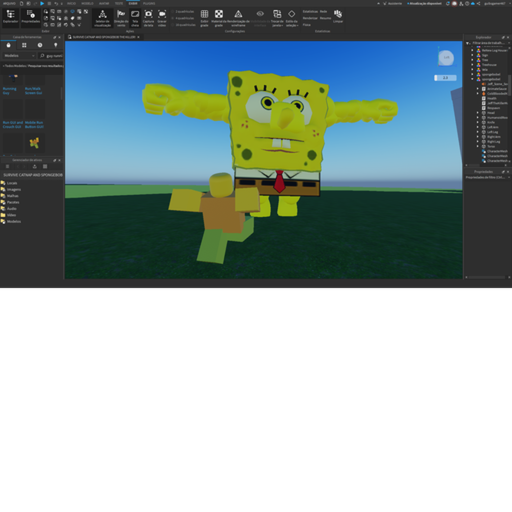Toggle Exibir grade grid icon
This screenshot has height=512, width=512.
[204, 18]
